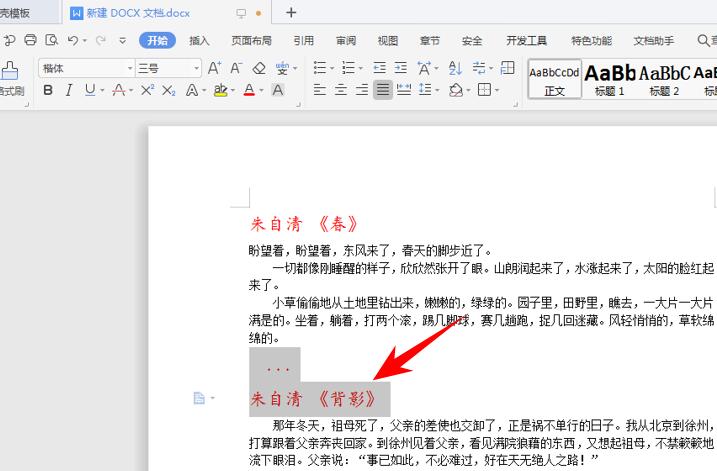Toggle italic formatting
Screen dimensions: 717x471
point(69,90)
